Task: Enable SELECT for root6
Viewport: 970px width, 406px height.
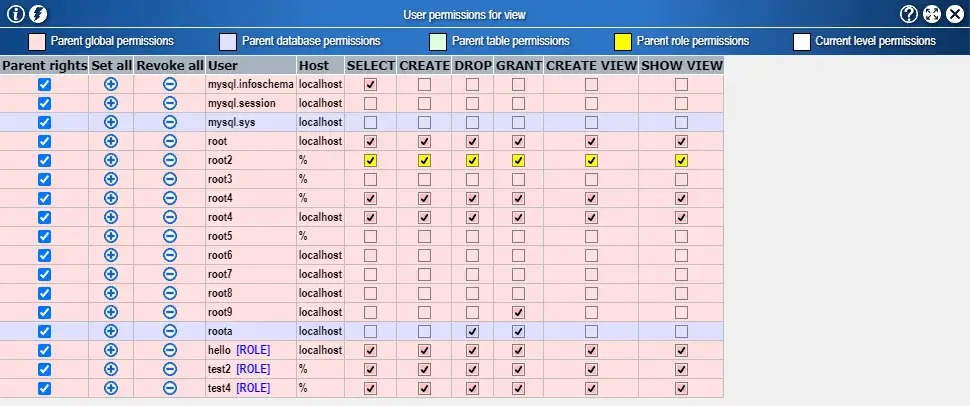Action: [x=371, y=256]
